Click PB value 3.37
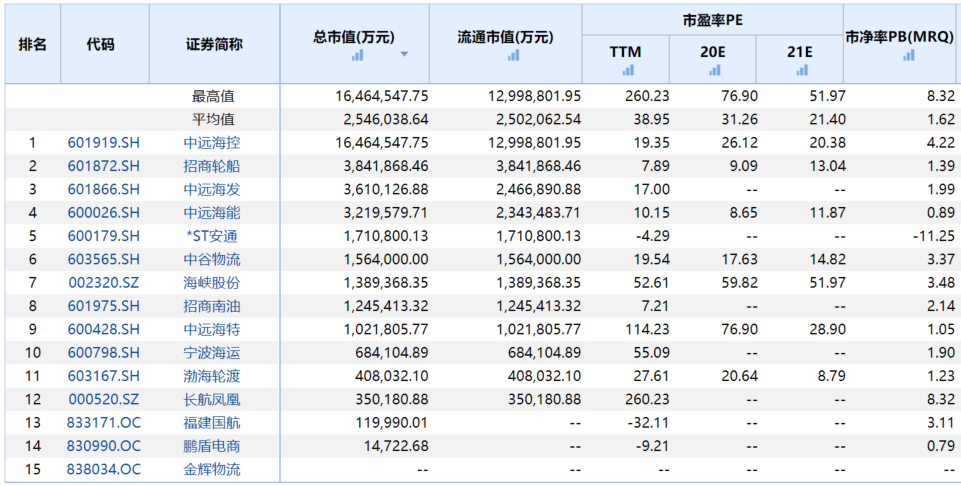This screenshot has width=961, height=486. [x=940, y=259]
